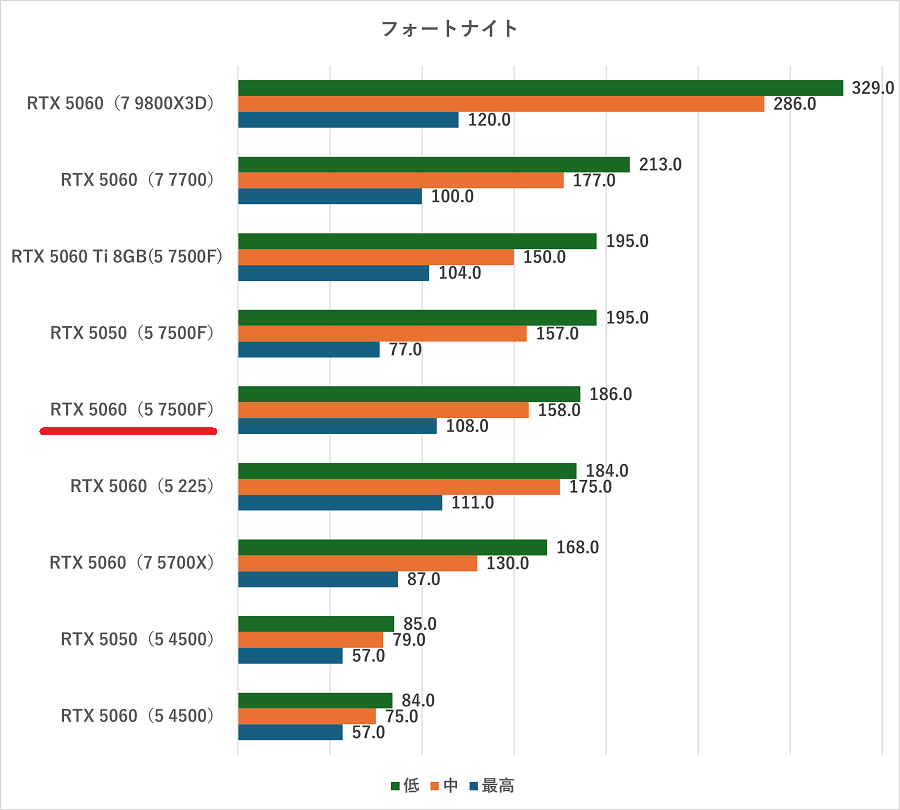Click the data label 84.0
The width and height of the screenshot is (900, 810).
click(417, 700)
